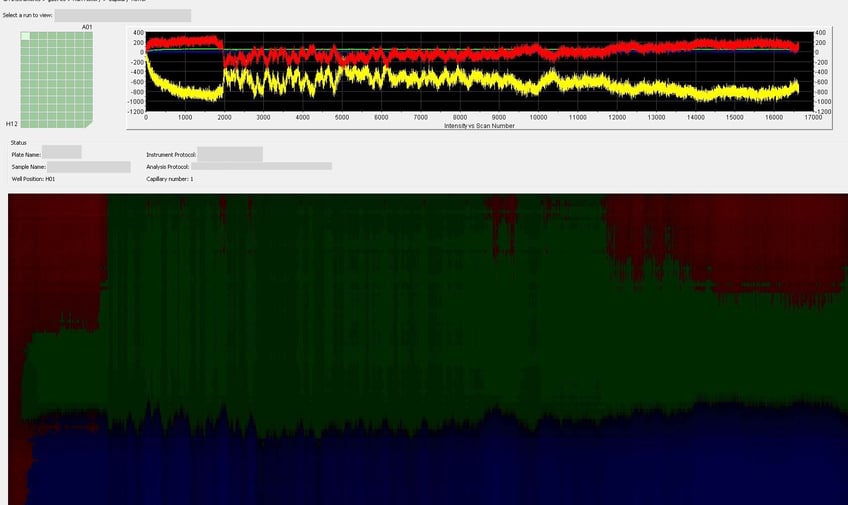Click the 'Analysis Protocol:' label
The width and height of the screenshot is (848, 505).
click(168, 167)
